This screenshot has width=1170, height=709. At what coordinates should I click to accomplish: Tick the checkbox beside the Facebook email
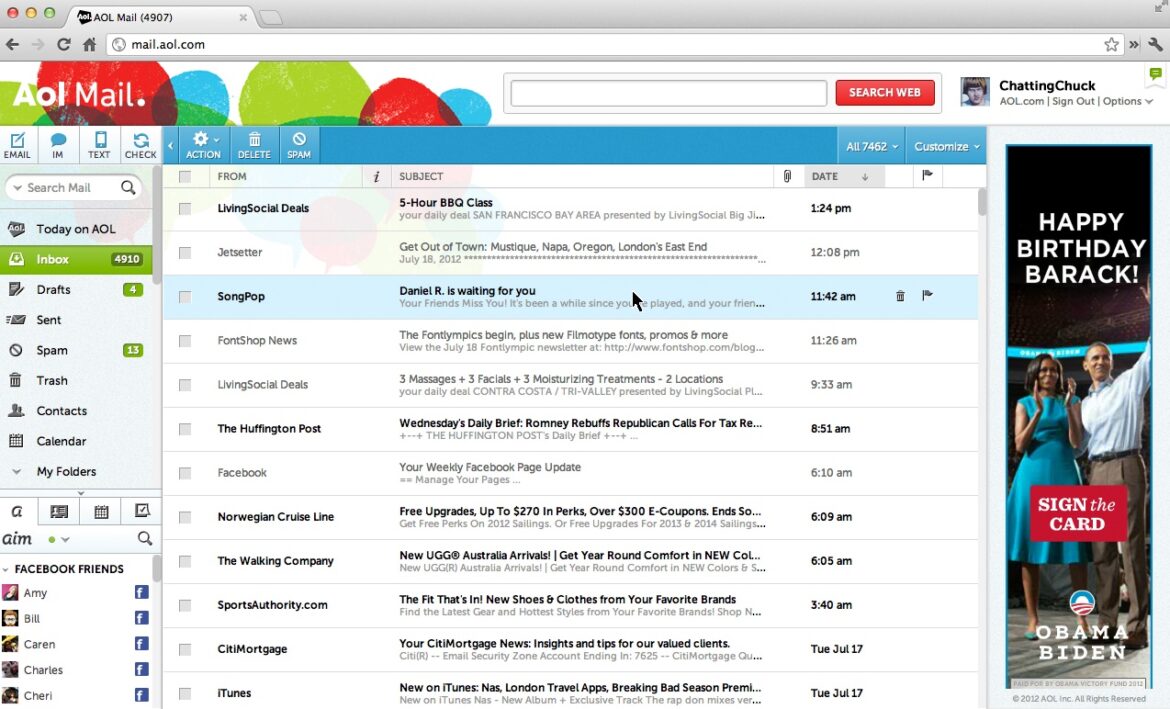184,472
